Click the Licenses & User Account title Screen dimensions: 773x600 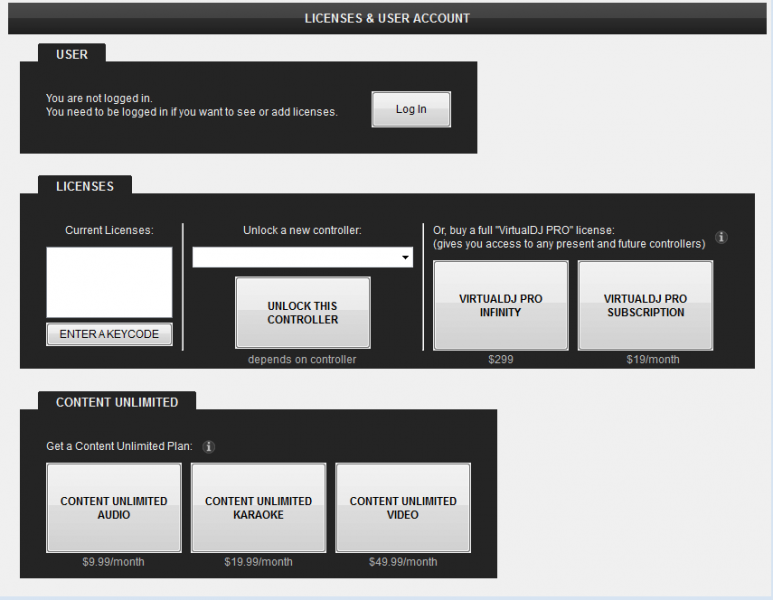pyautogui.click(x=387, y=18)
